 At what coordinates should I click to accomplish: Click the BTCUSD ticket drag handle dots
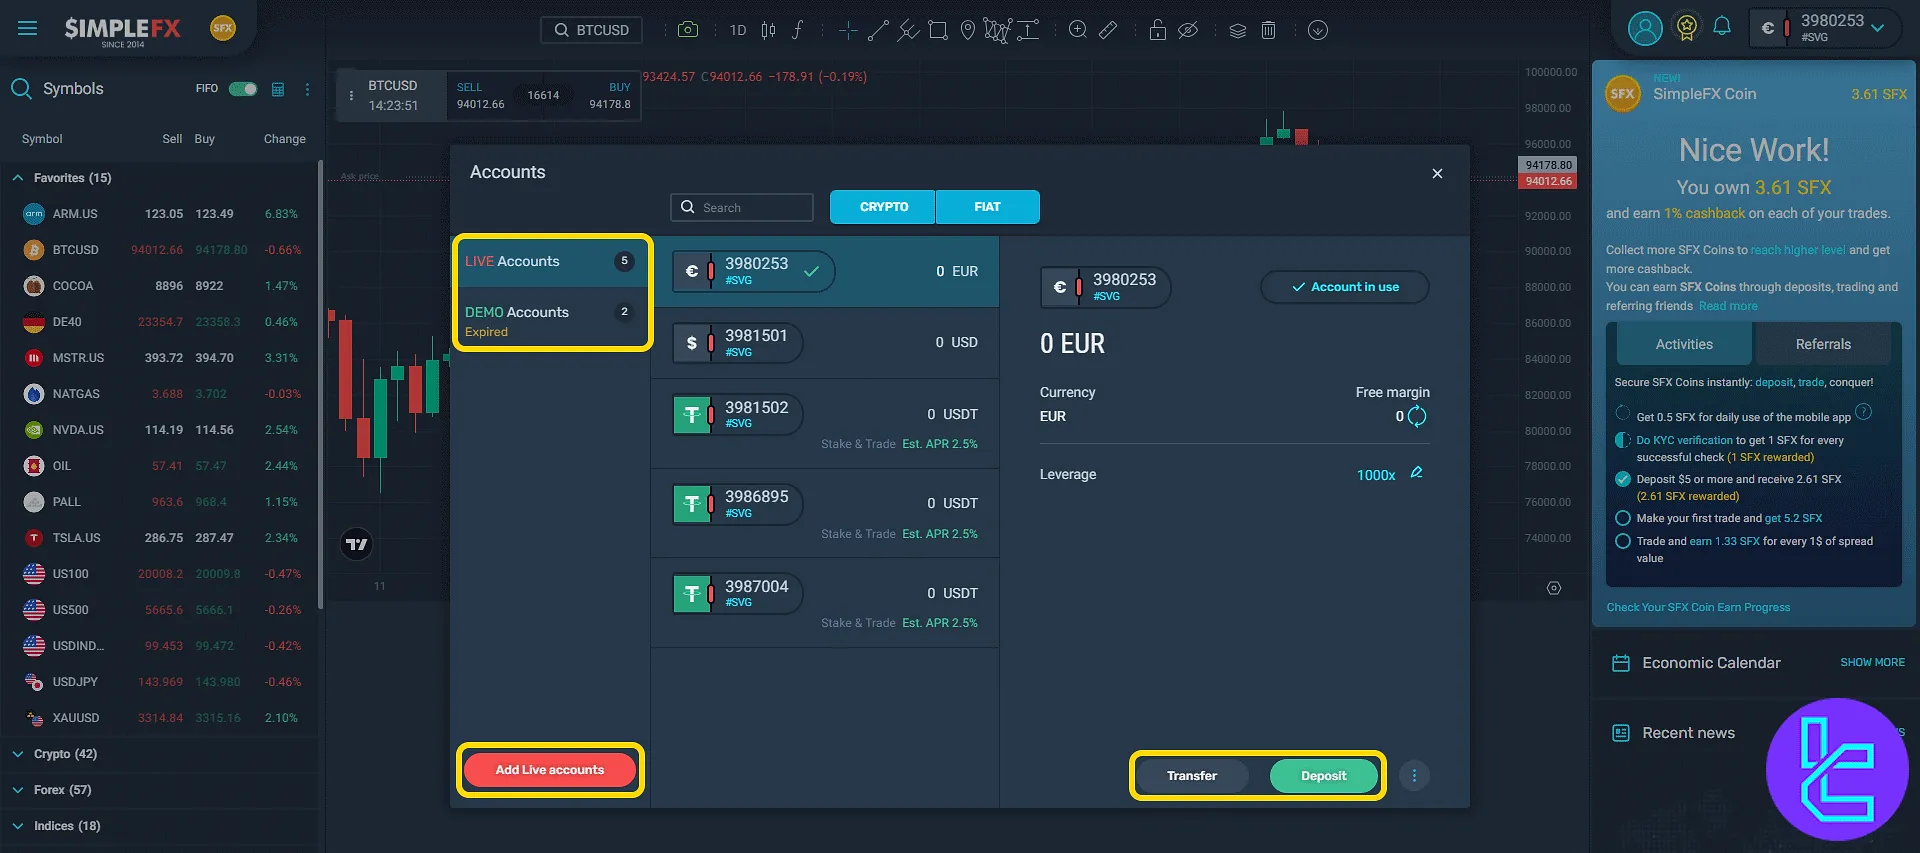pos(351,95)
